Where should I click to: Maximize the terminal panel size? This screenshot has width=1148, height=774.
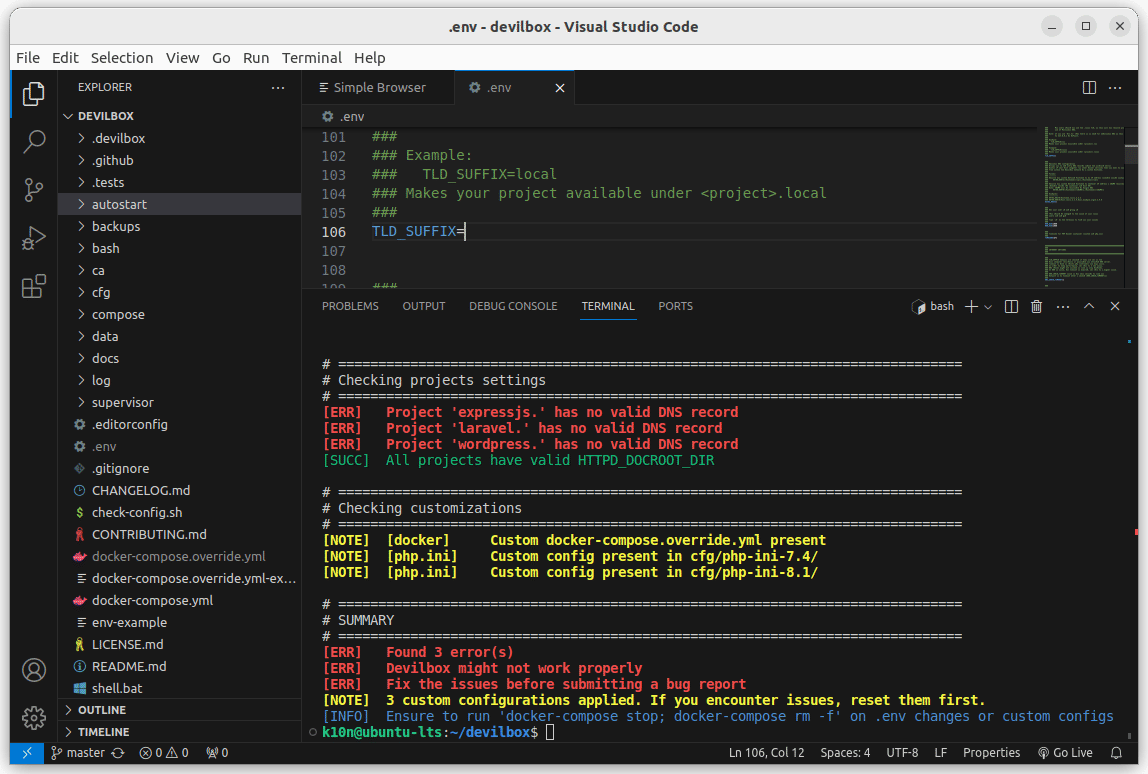(1089, 307)
